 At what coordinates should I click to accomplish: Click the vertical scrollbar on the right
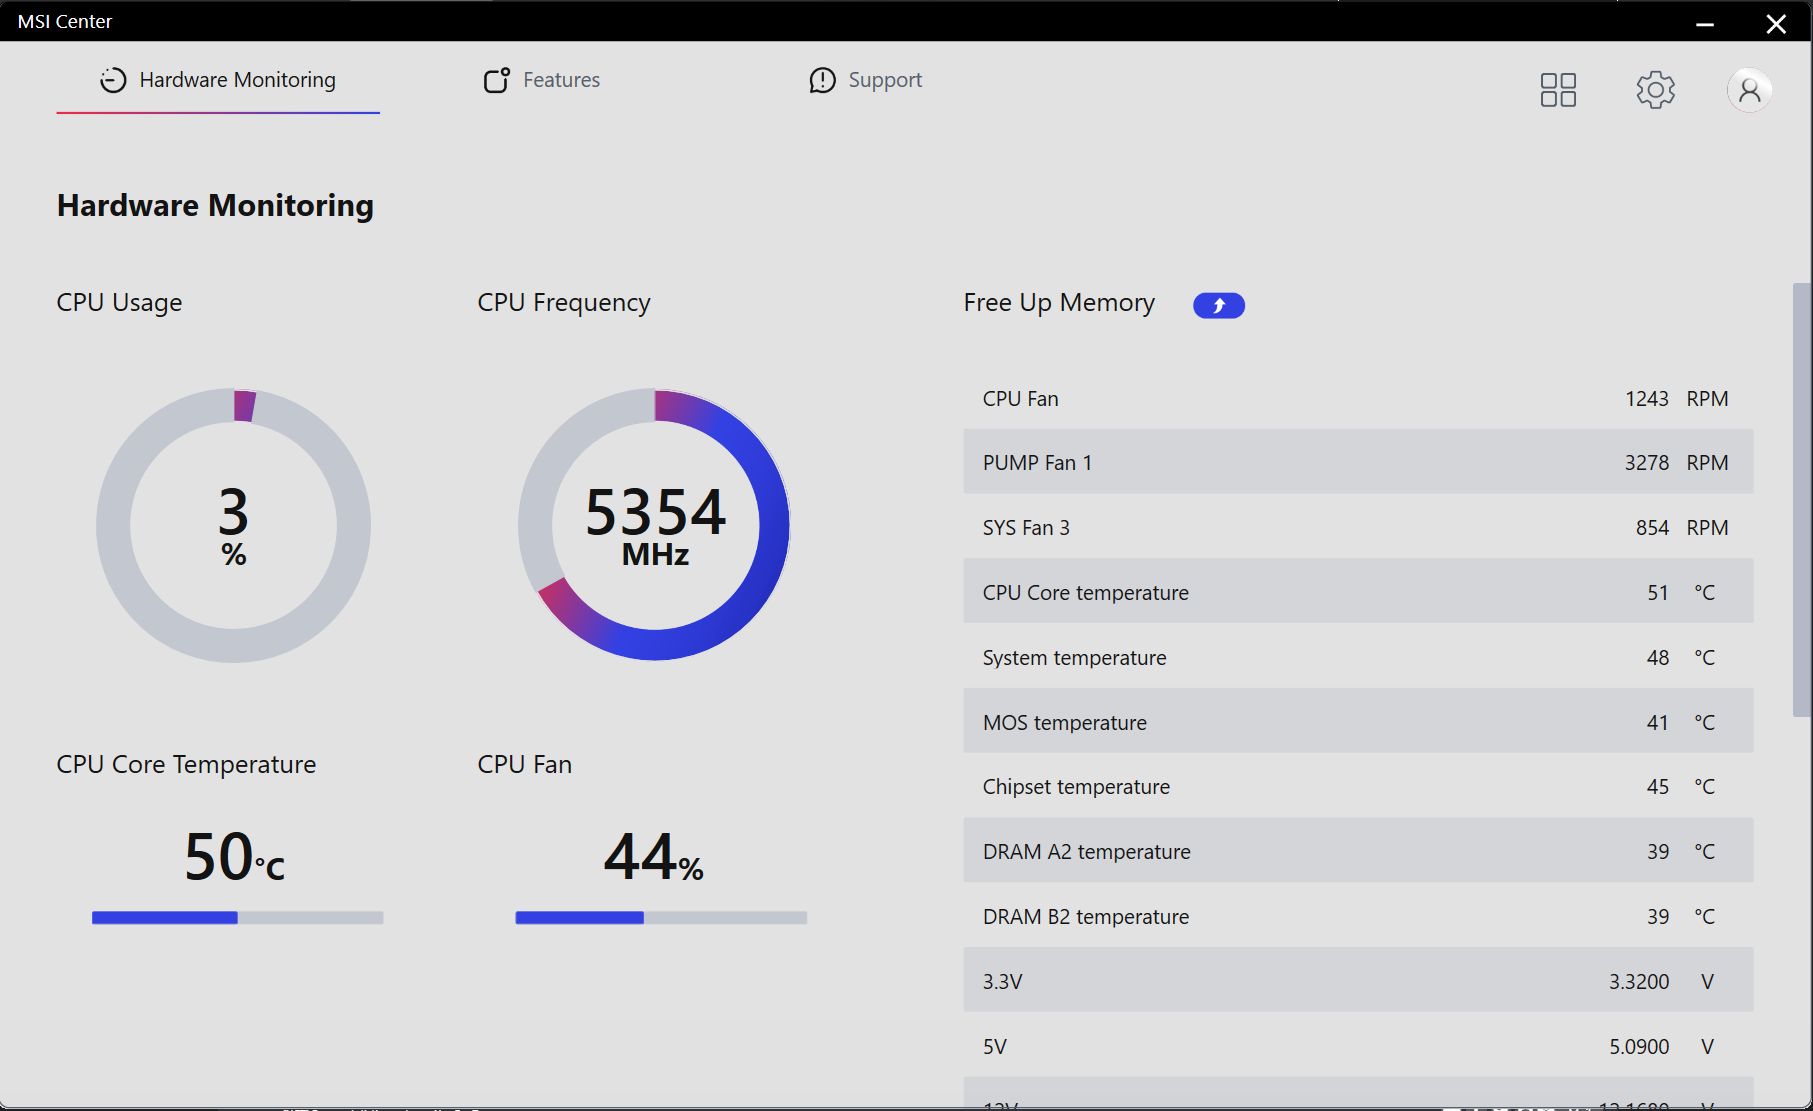[x=1802, y=500]
